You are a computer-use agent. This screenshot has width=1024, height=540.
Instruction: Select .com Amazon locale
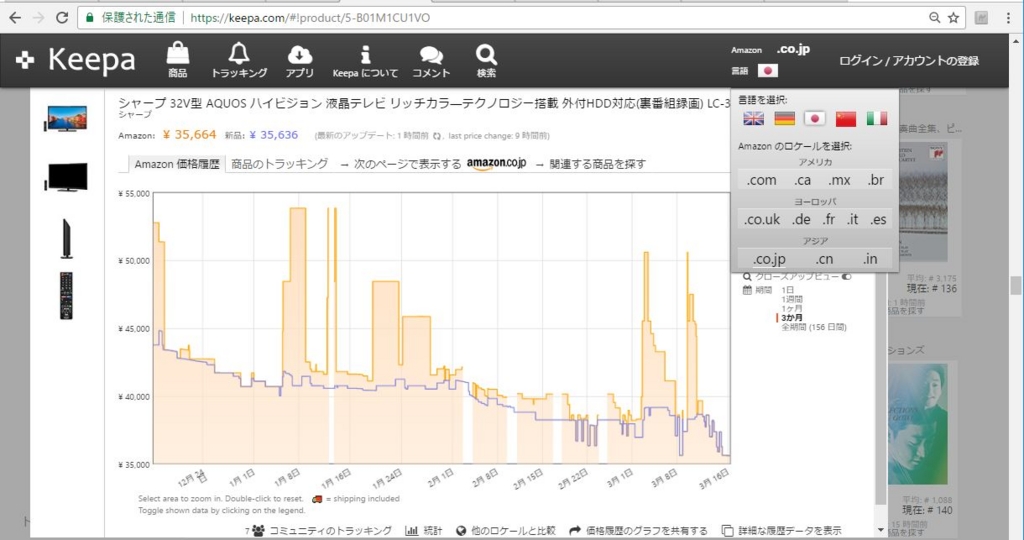click(x=761, y=180)
